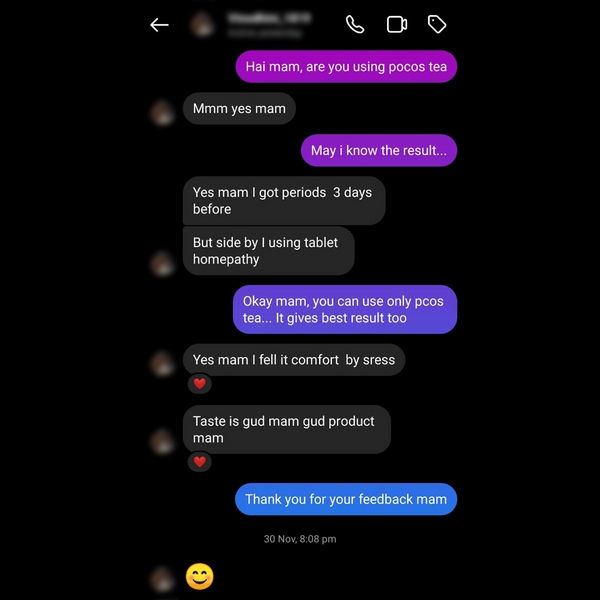Open the blurred profile picture in header
Image resolution: width=600 pixels, height=600 pixels.
(202, 25)
